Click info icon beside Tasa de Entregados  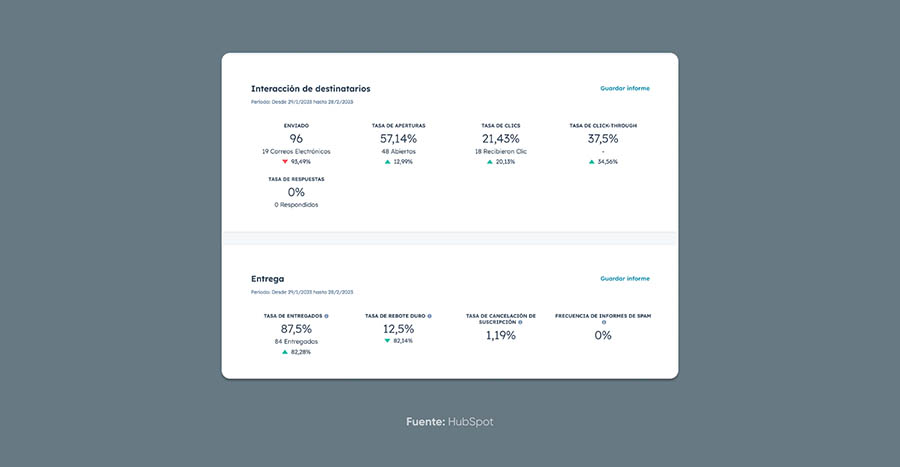click(x=326, y=316)
